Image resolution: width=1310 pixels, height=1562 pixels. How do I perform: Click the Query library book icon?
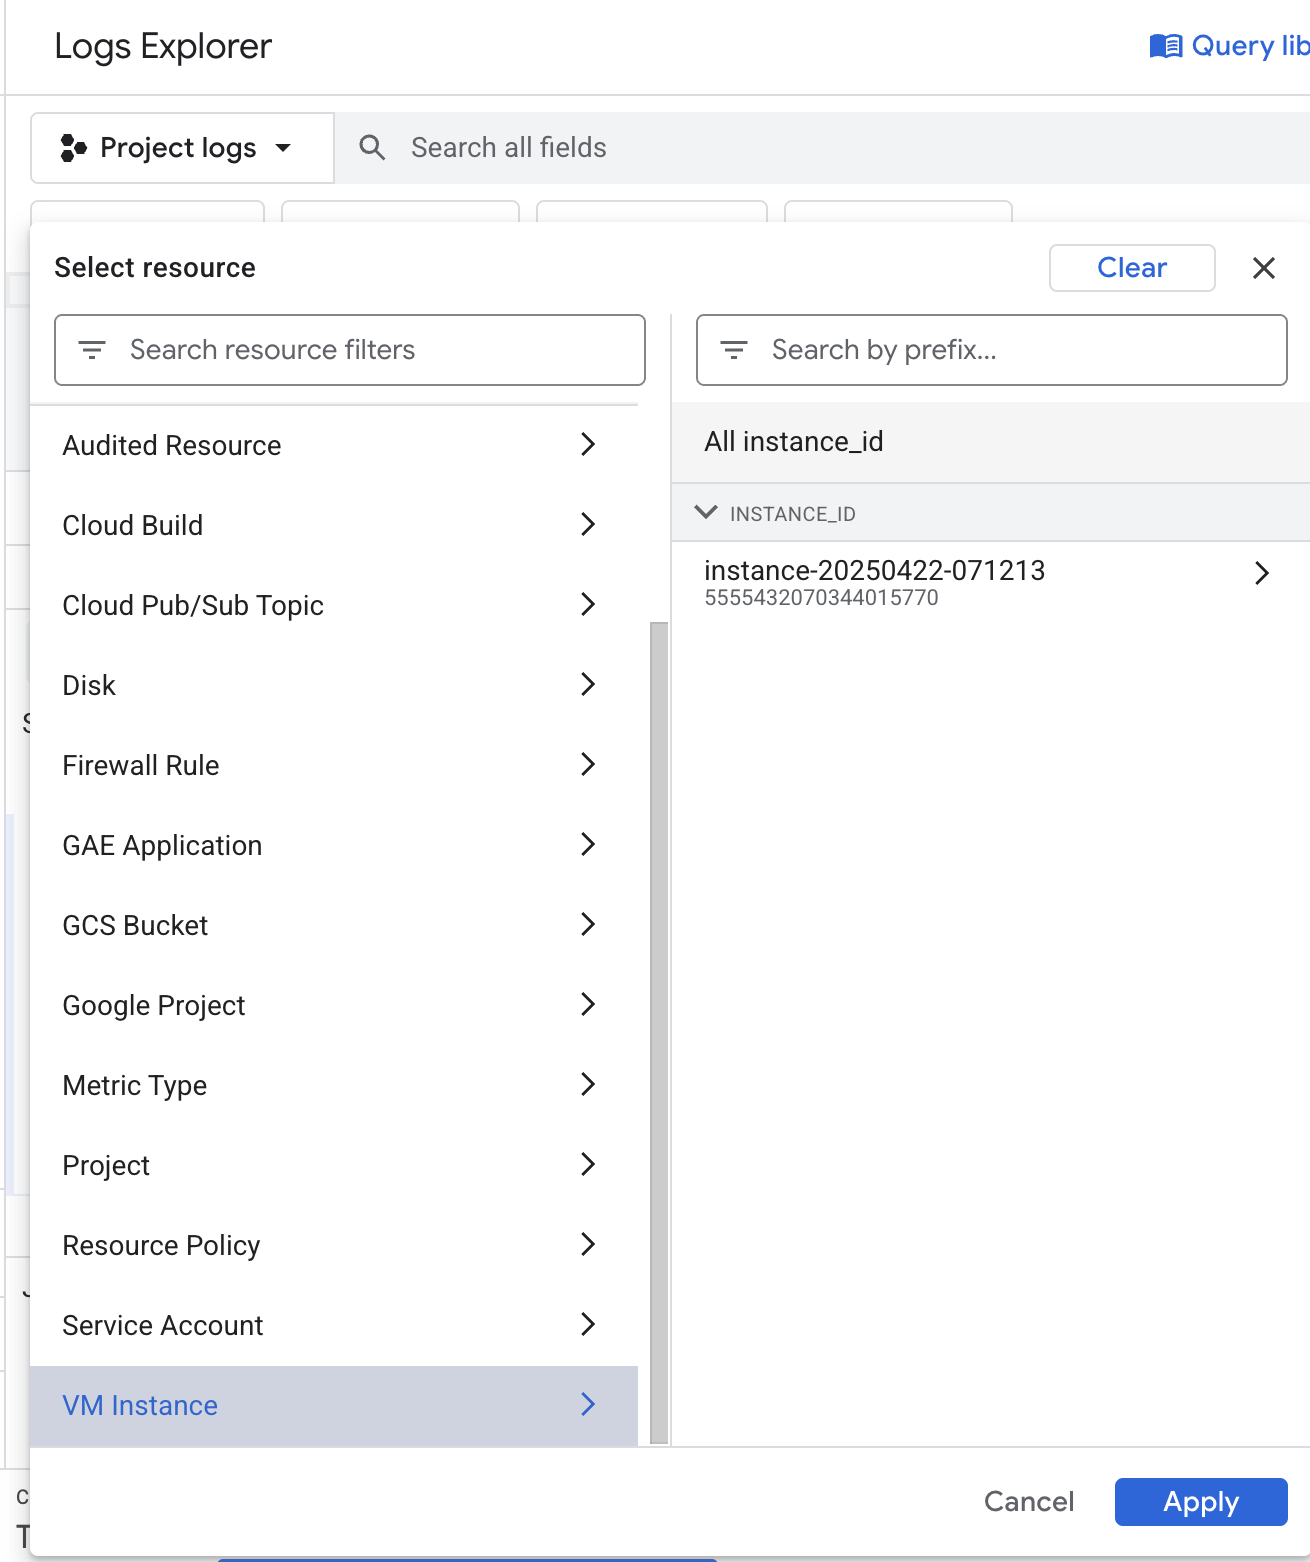(x=1166, y=46)
